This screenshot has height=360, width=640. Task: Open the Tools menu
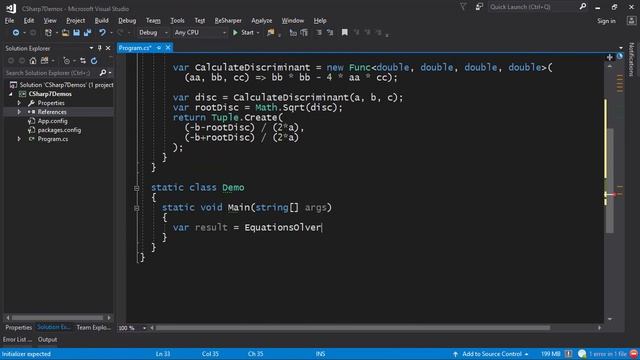pyautogui.click(x=177, y=20)
